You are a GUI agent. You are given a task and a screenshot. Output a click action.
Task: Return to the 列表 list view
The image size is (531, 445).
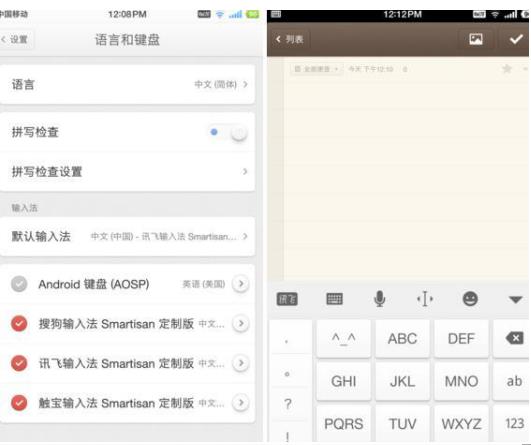coord(290,39)
